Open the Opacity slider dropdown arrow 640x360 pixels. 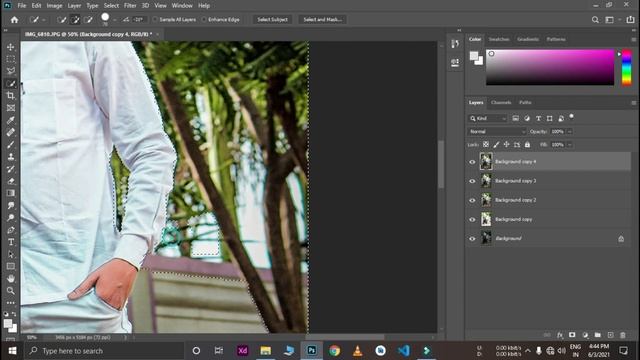[x=569, y=131]
